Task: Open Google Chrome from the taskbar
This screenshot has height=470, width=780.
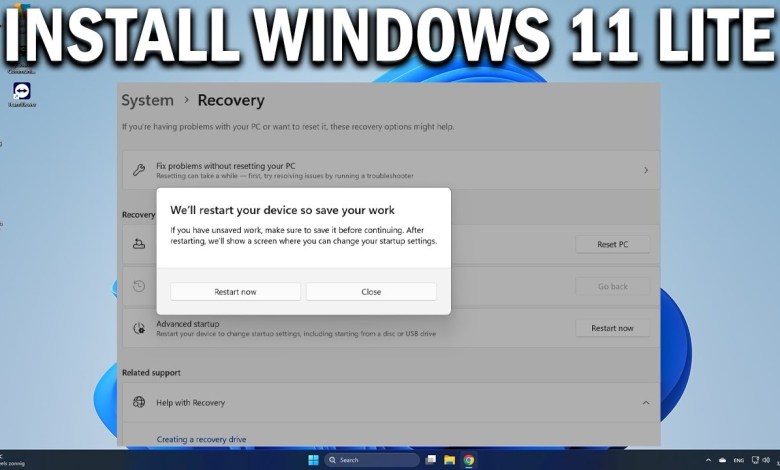Action: (469, 460)
